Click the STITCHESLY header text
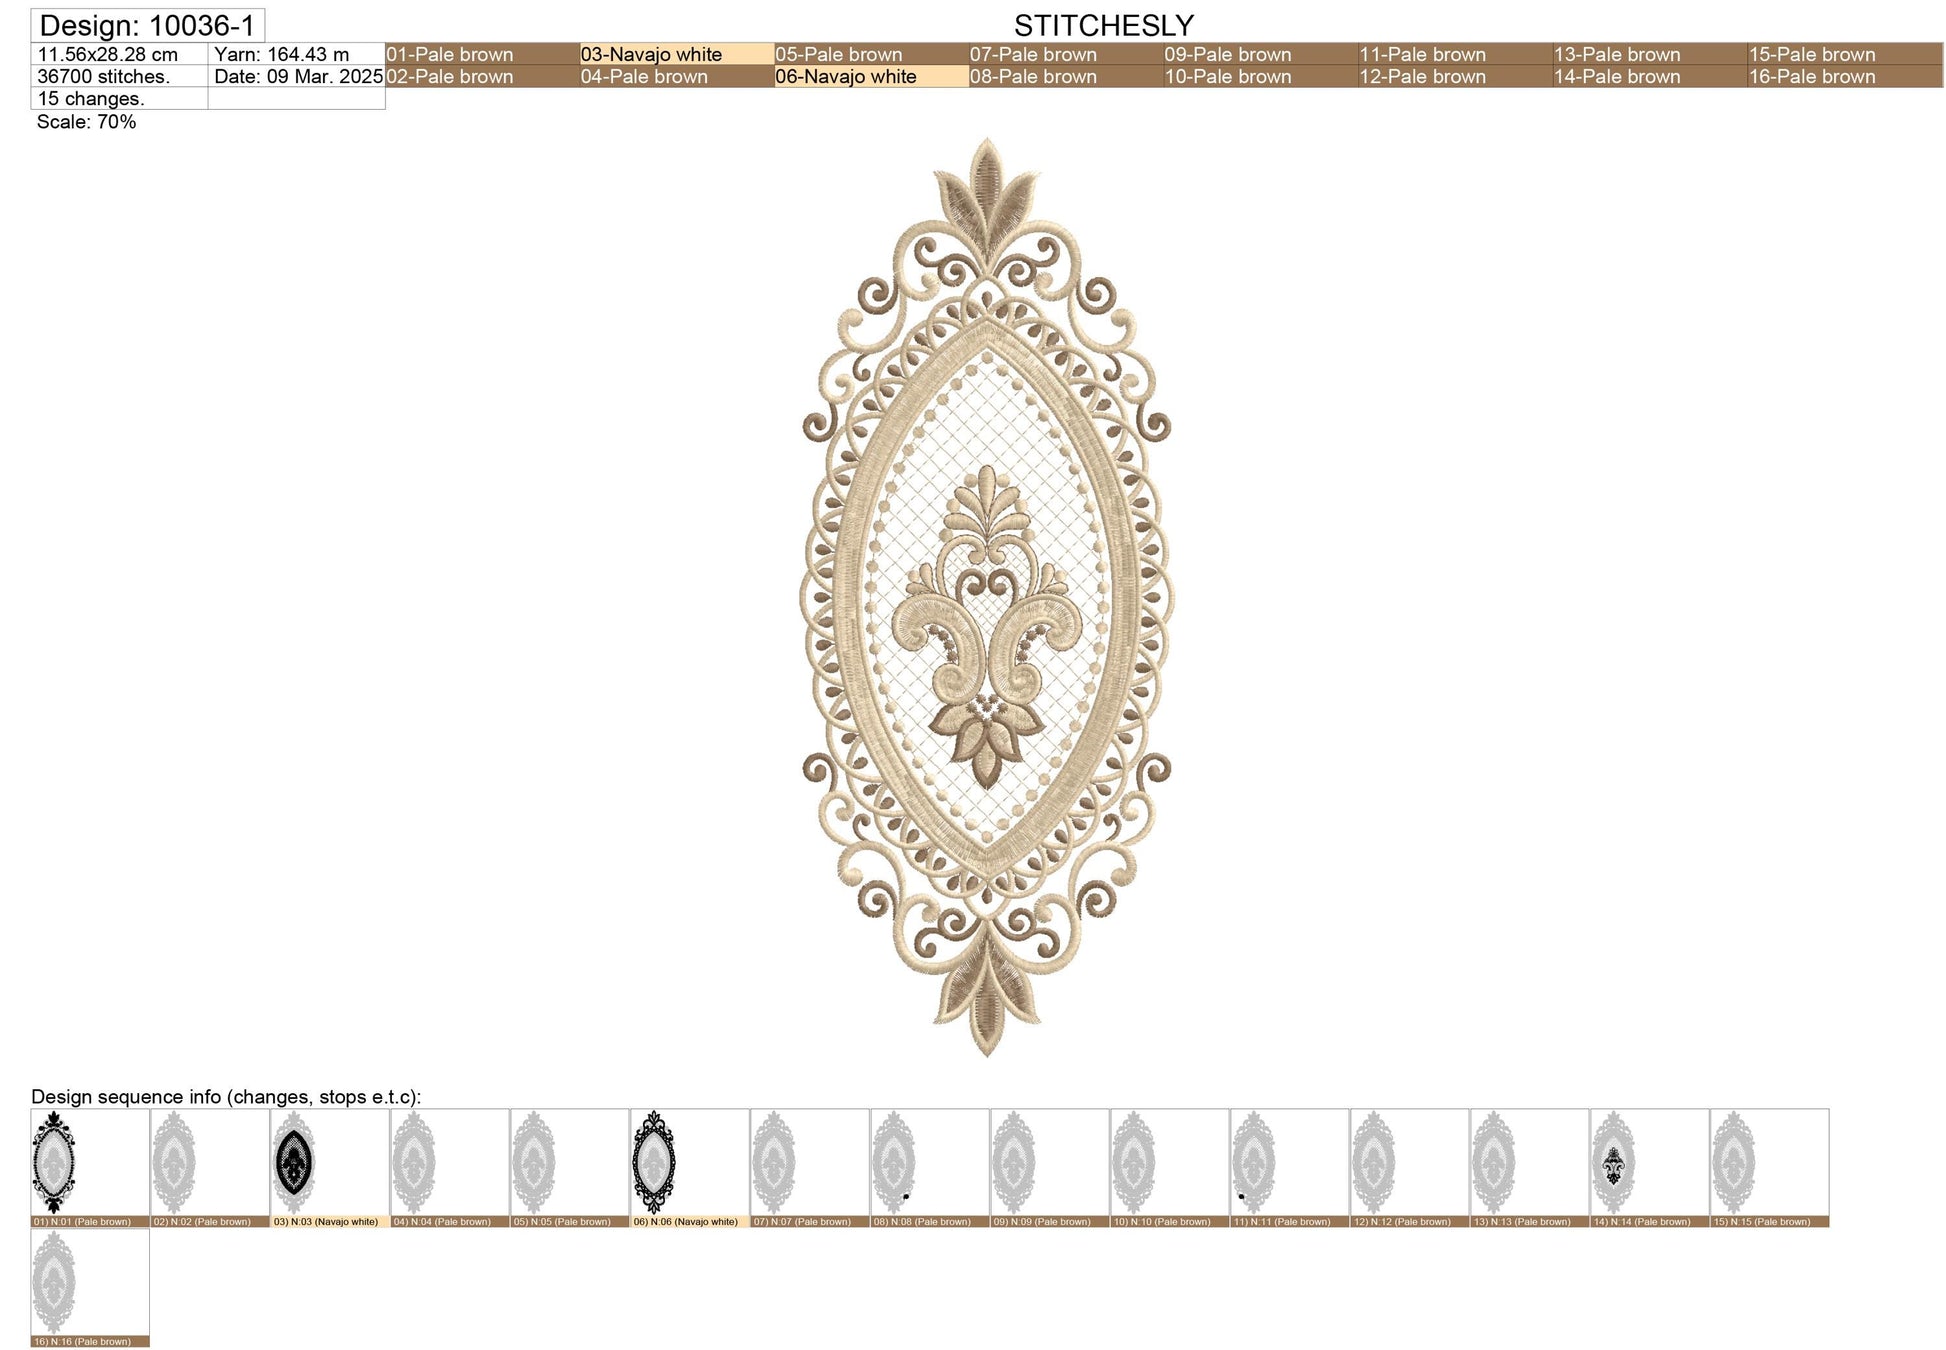The image size is (1946, 1350). click(x=1104, y=25)
